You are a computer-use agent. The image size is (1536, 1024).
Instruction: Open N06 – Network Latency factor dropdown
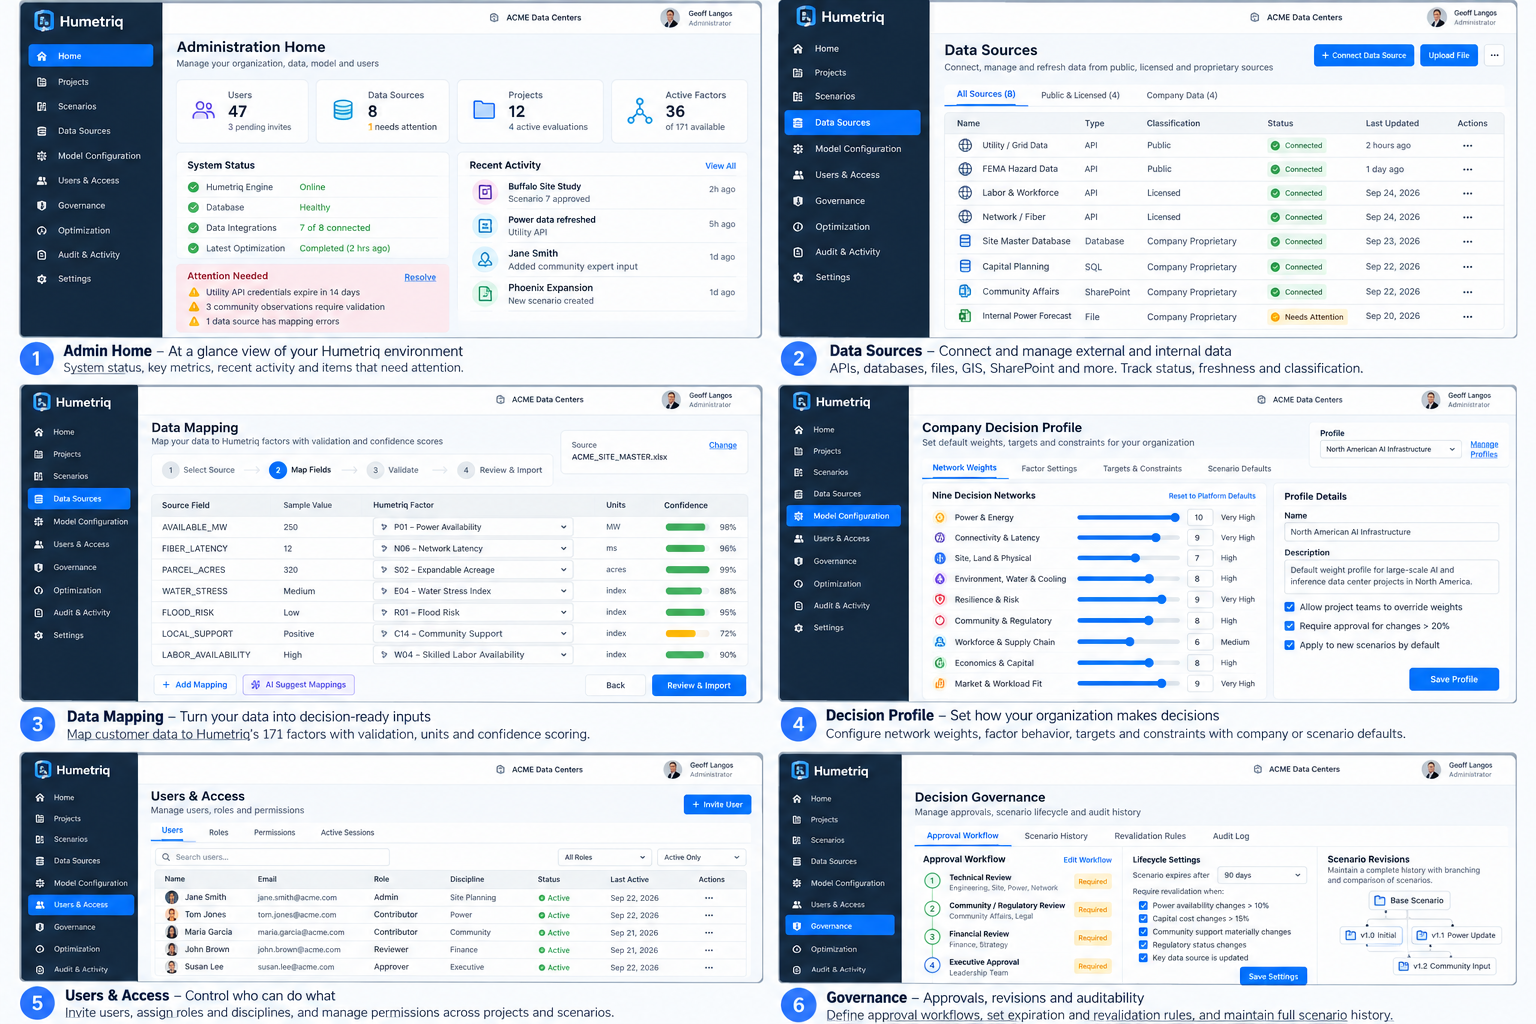(473, 548)
